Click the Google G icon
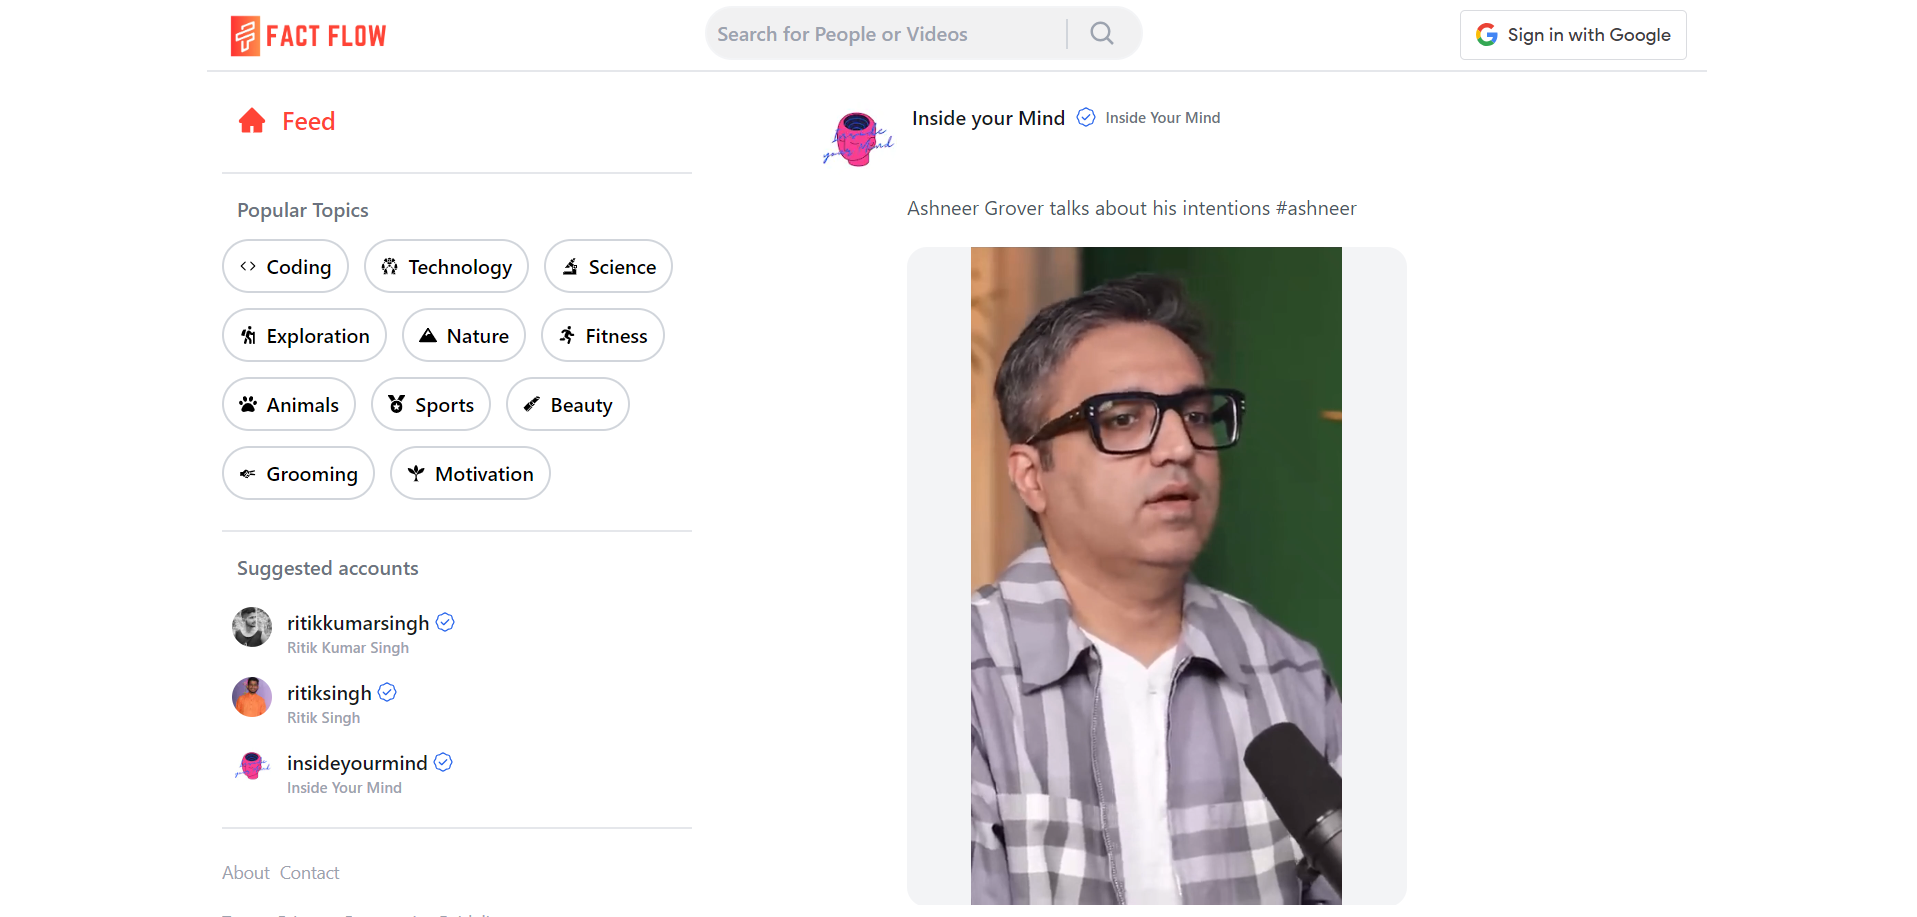 tap(1487, 33)
